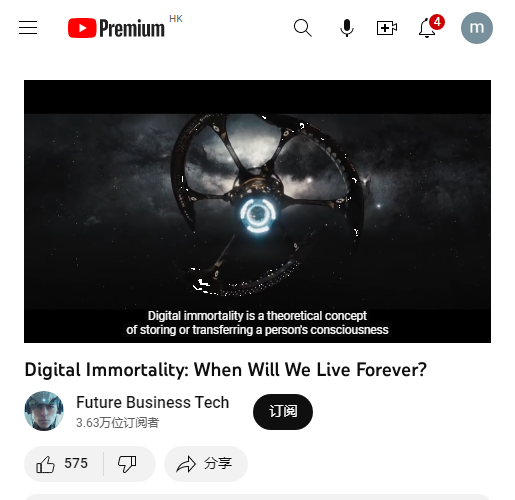Click the HK country code label
Image resolution: width=515 pixels, height=500 pixels.
tap(176, 19)
